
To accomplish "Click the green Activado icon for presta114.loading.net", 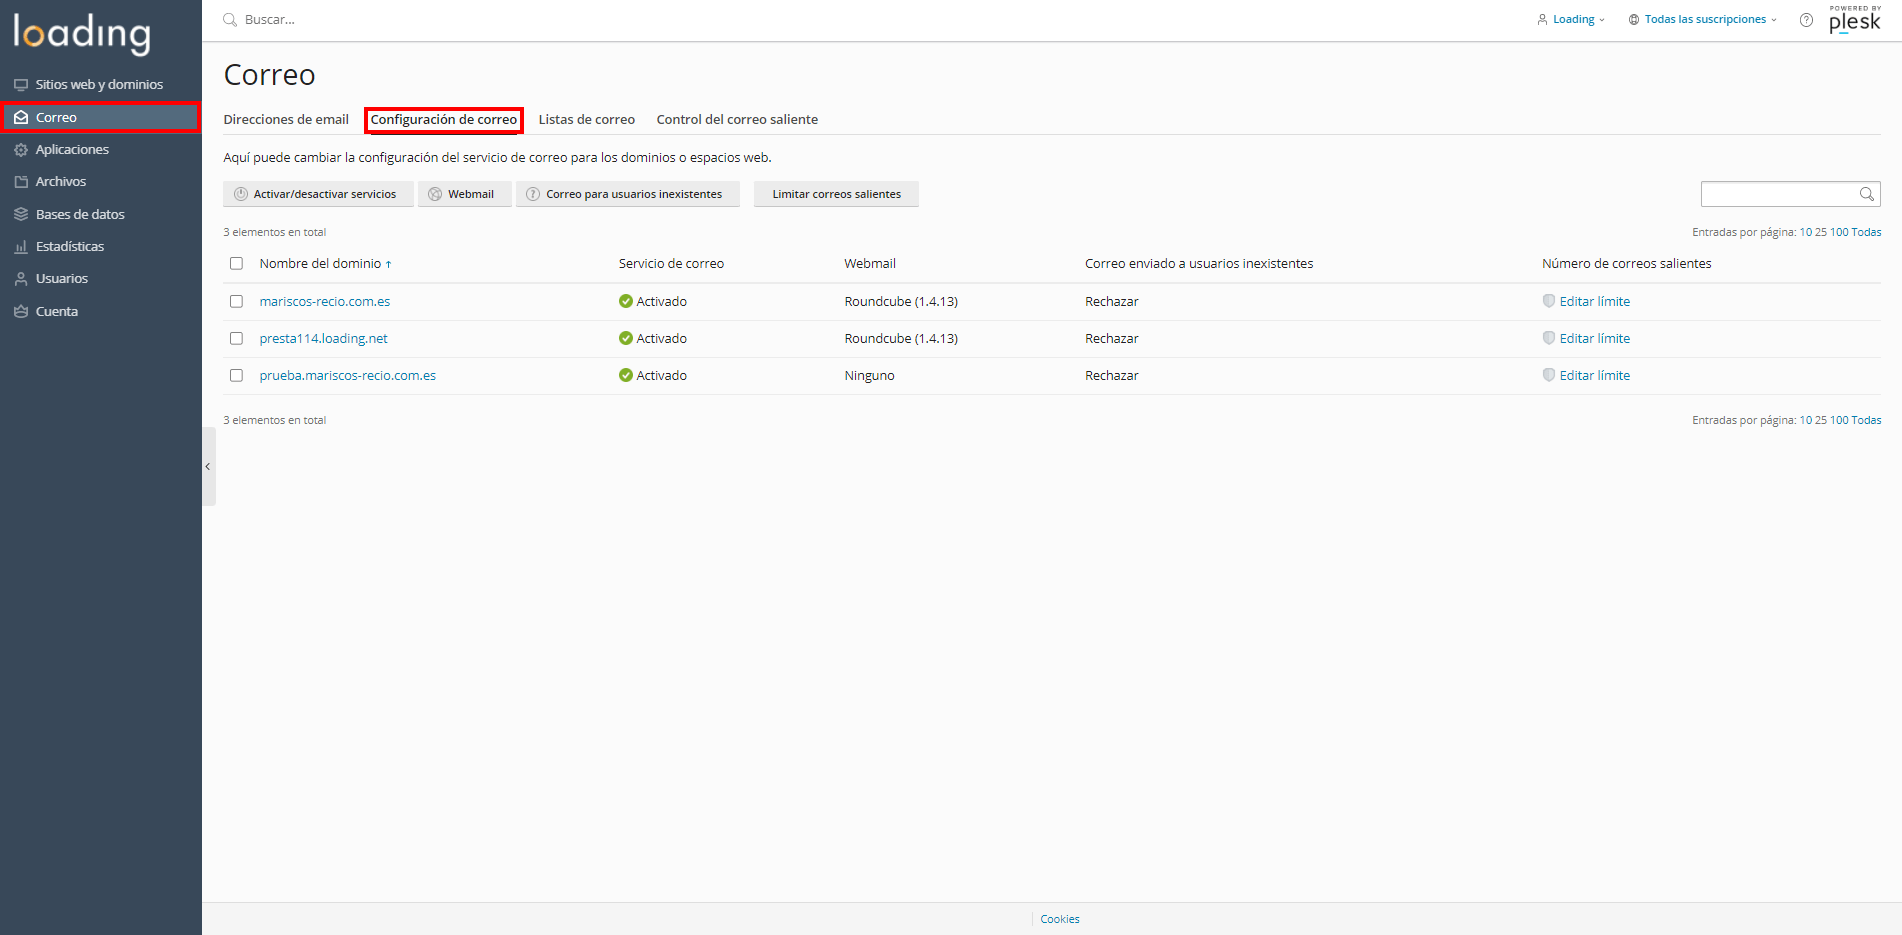I will pyautogui.click(x=626, y=338).
